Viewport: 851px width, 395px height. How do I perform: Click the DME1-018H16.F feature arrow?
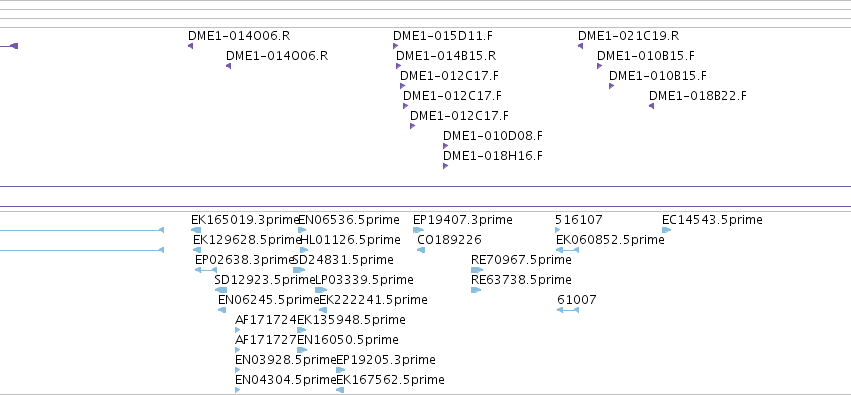click(446, 166)
